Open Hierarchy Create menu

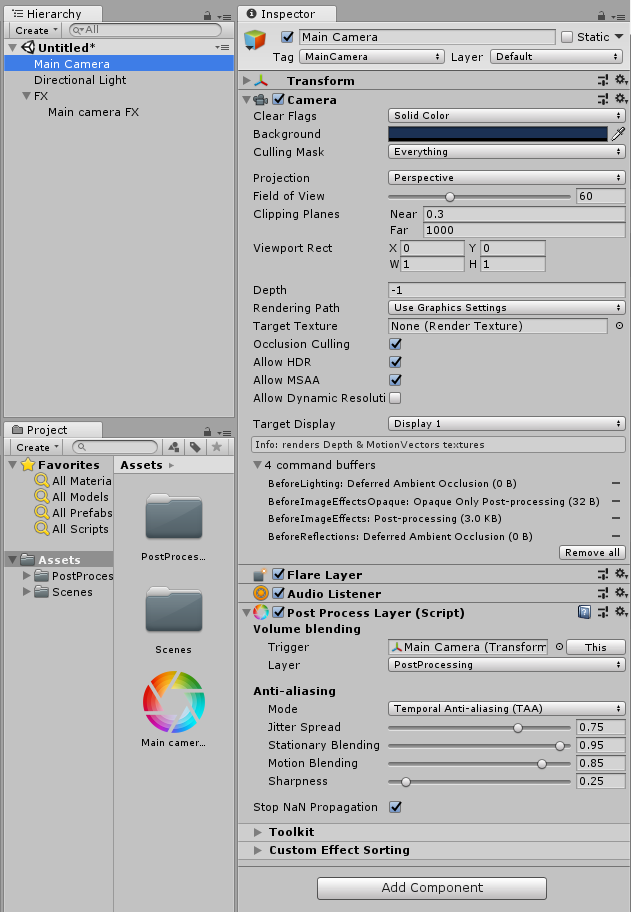pyautogui.click(x=36, y=30)
